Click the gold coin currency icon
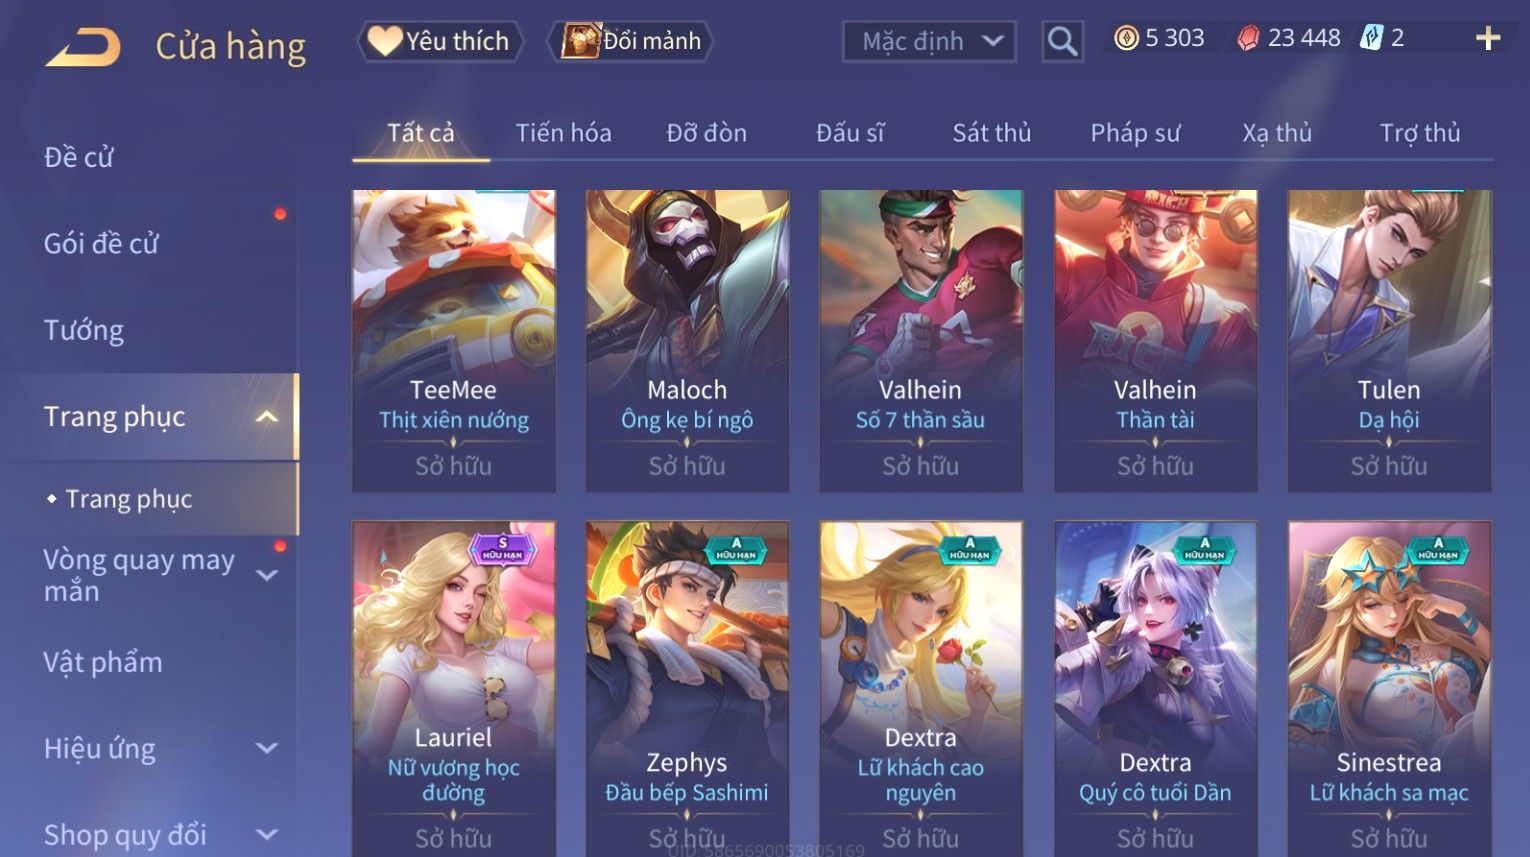The image size is (1530, 857). (1126, 39)
